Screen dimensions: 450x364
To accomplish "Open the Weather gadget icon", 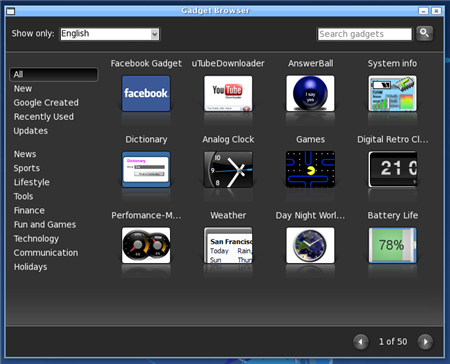I will coord(228,245).
